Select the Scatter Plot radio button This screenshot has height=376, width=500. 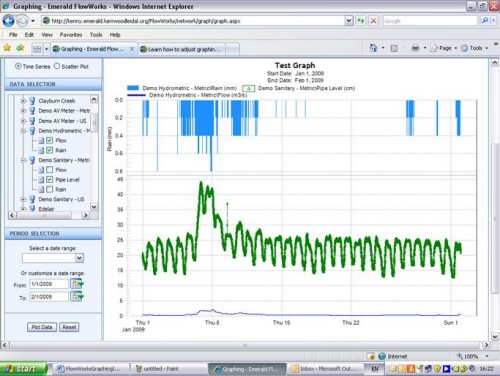click(57, 66)
